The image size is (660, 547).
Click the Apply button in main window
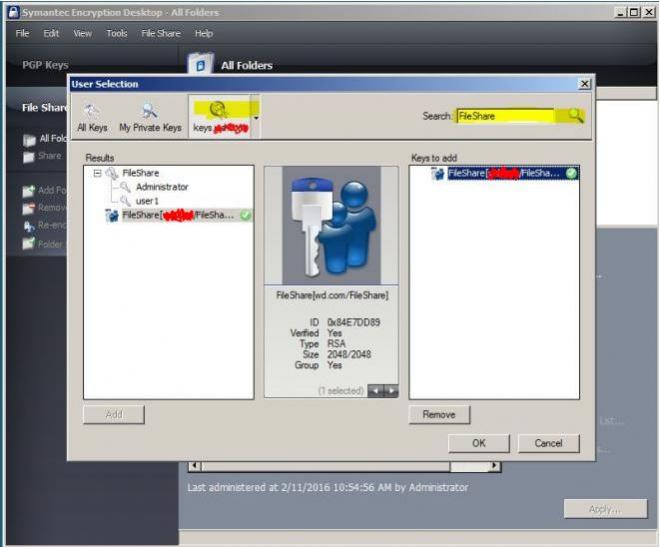[605, 509]
